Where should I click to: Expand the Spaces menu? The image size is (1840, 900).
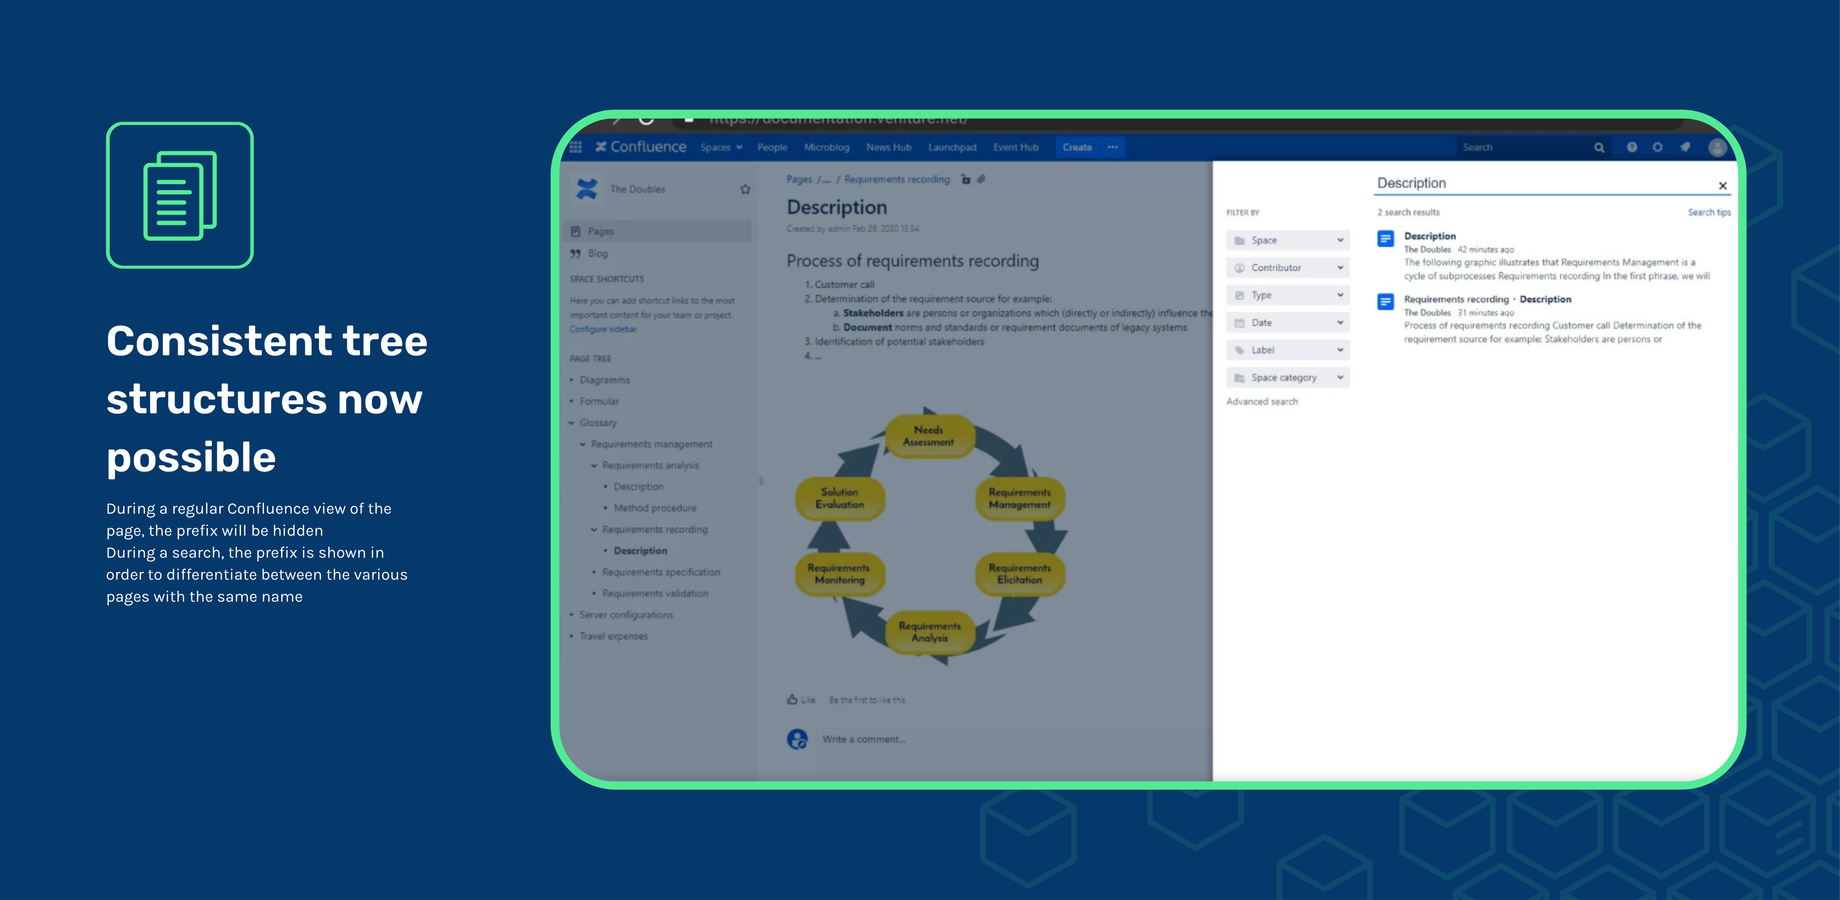click(x=721, y=148)
